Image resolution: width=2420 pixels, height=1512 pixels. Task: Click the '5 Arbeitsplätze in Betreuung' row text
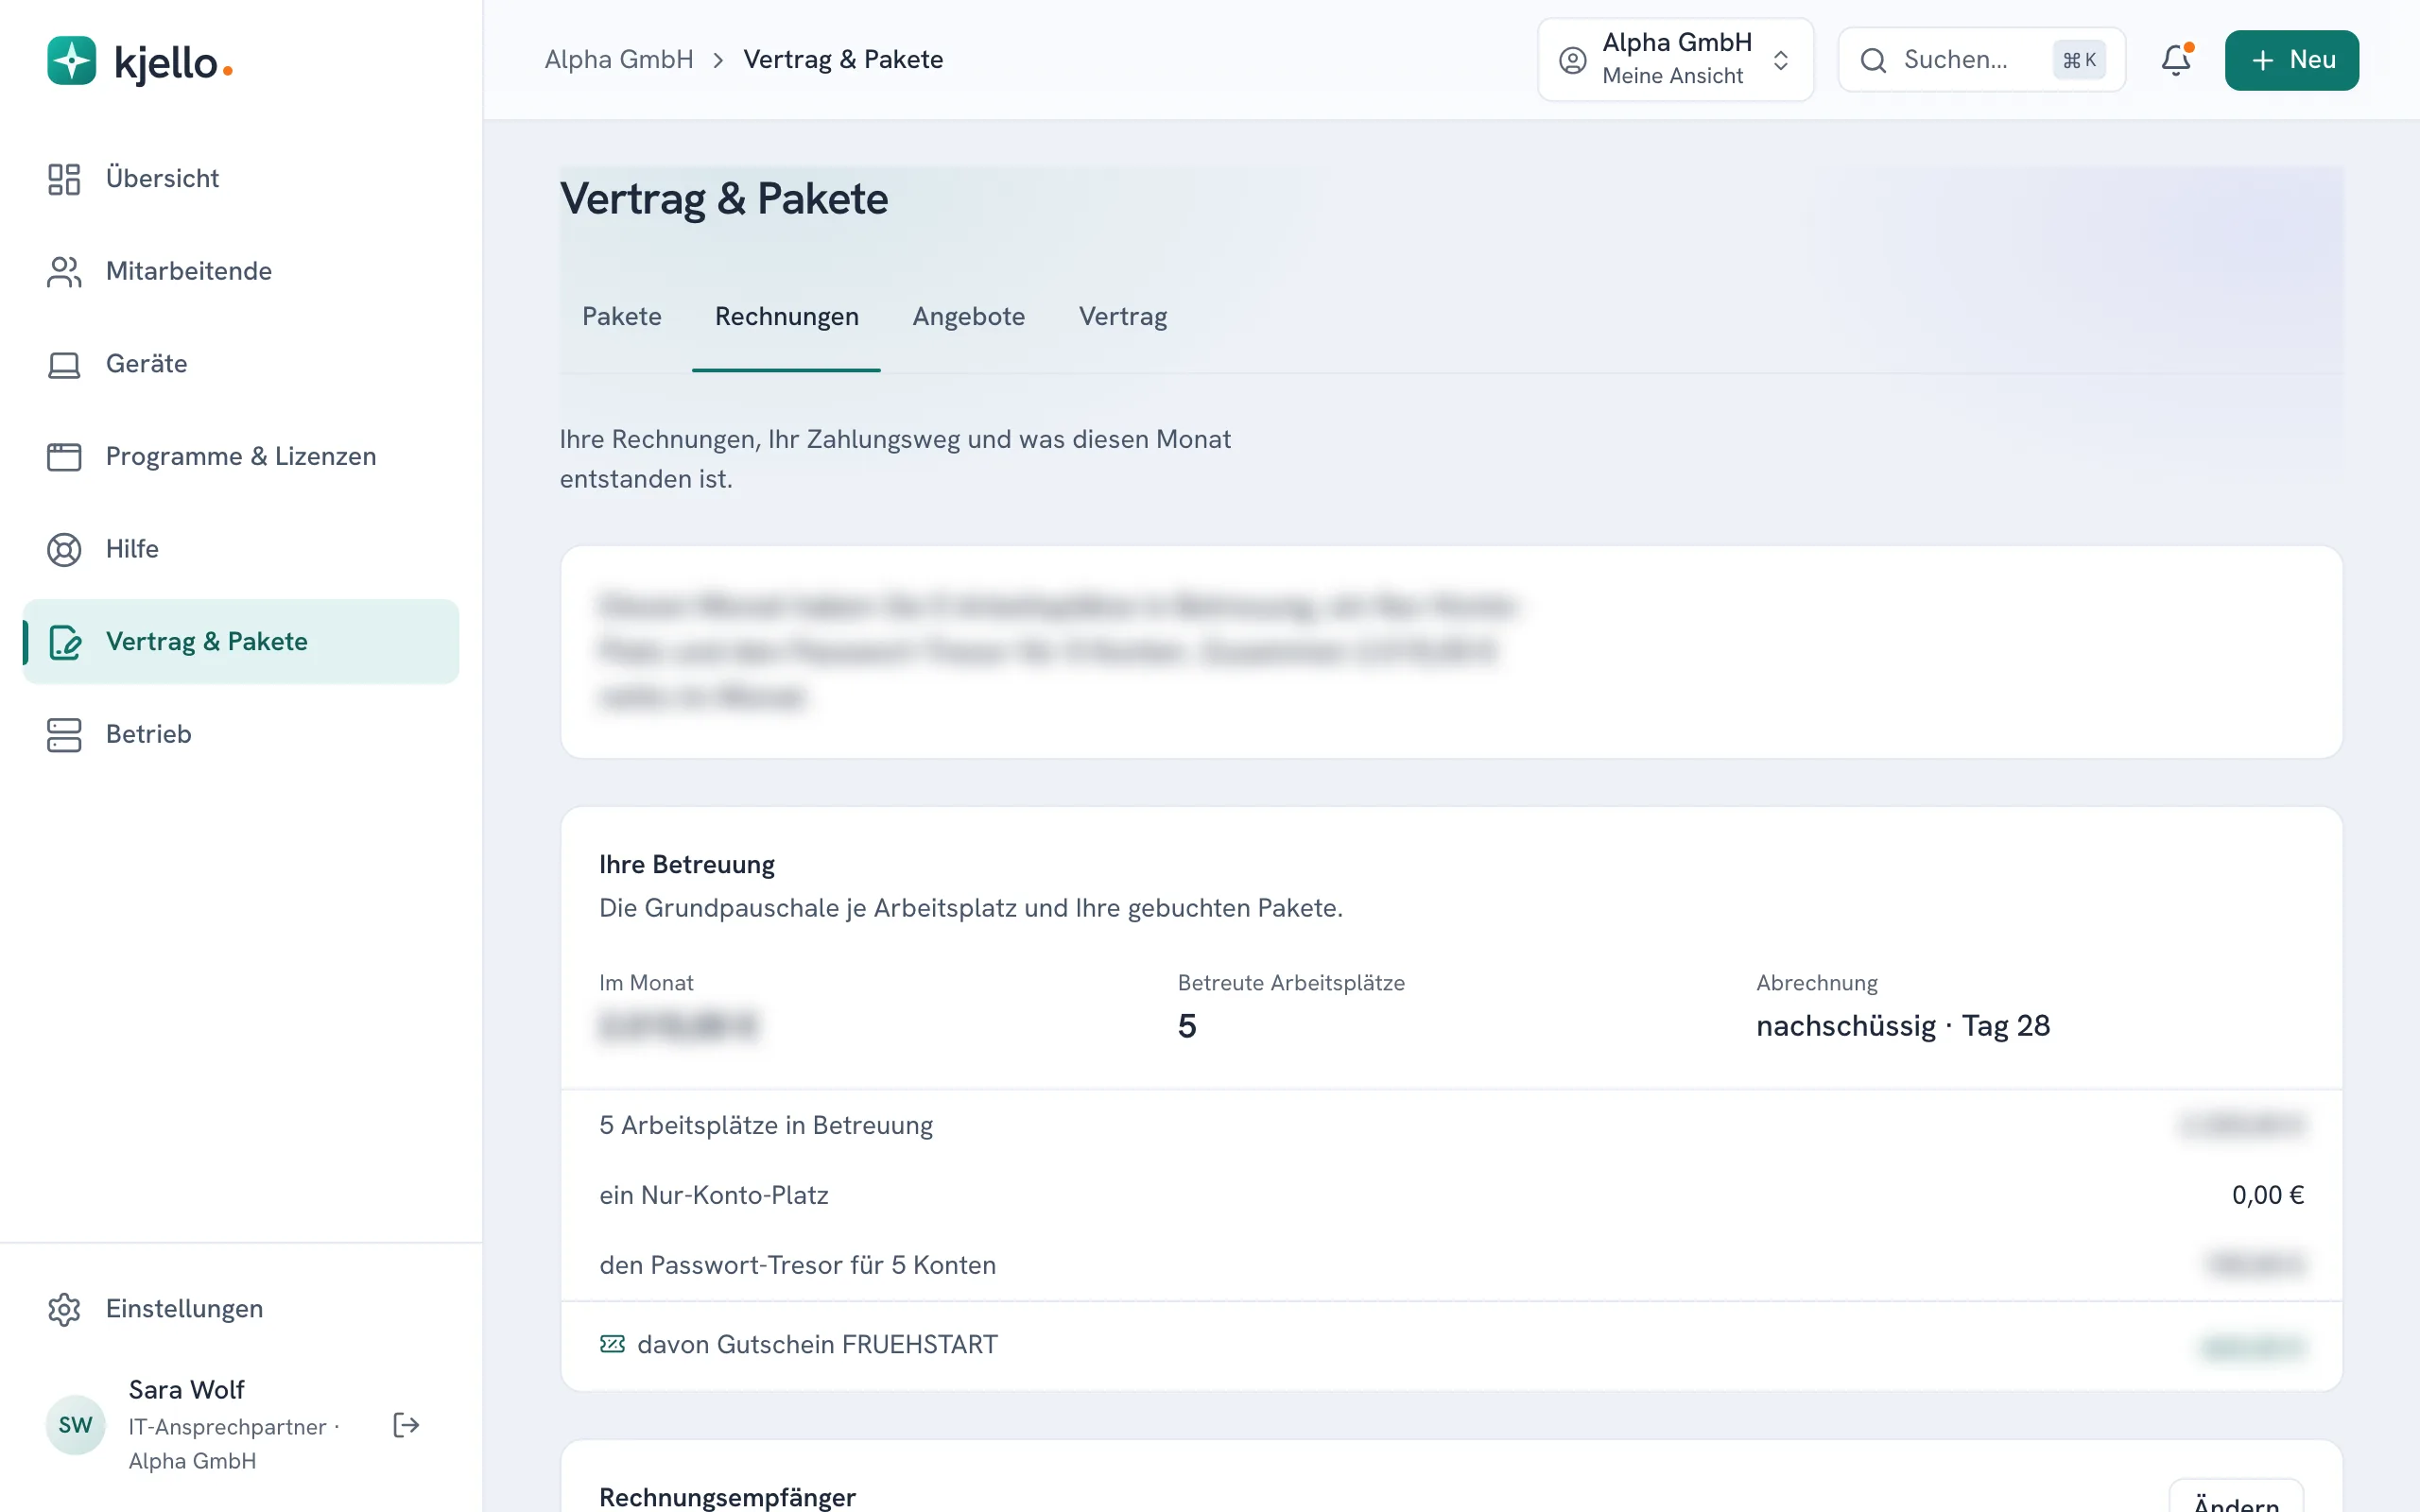[x=765, y=1125]
